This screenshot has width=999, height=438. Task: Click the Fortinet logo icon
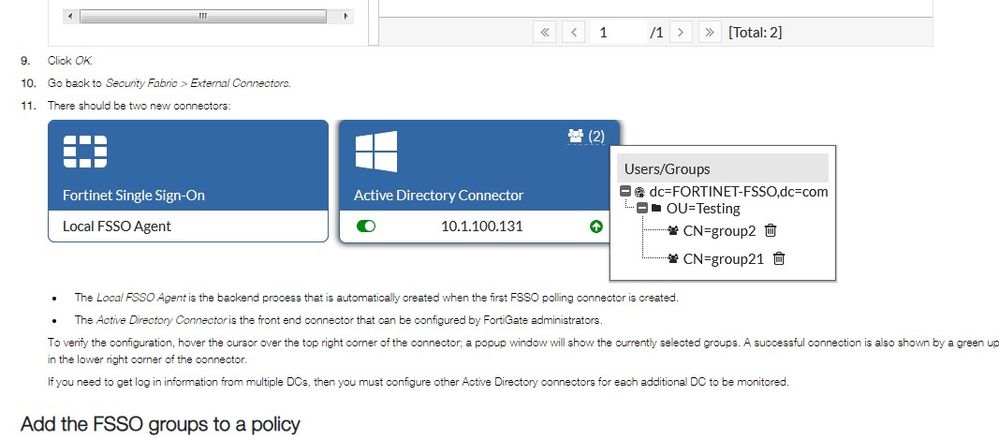coord(85,152)
